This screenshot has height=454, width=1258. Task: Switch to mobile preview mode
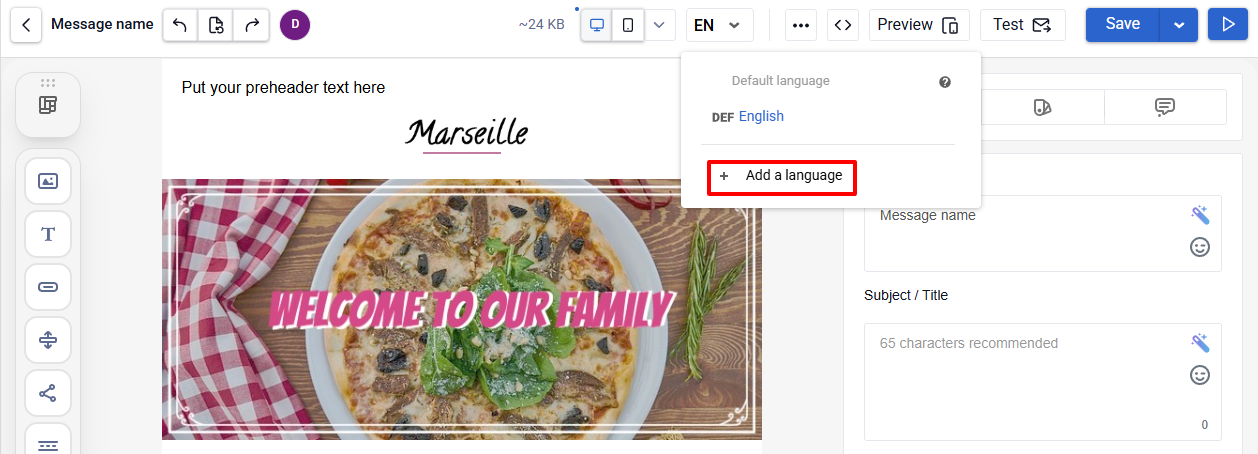[x=627, y=25]
